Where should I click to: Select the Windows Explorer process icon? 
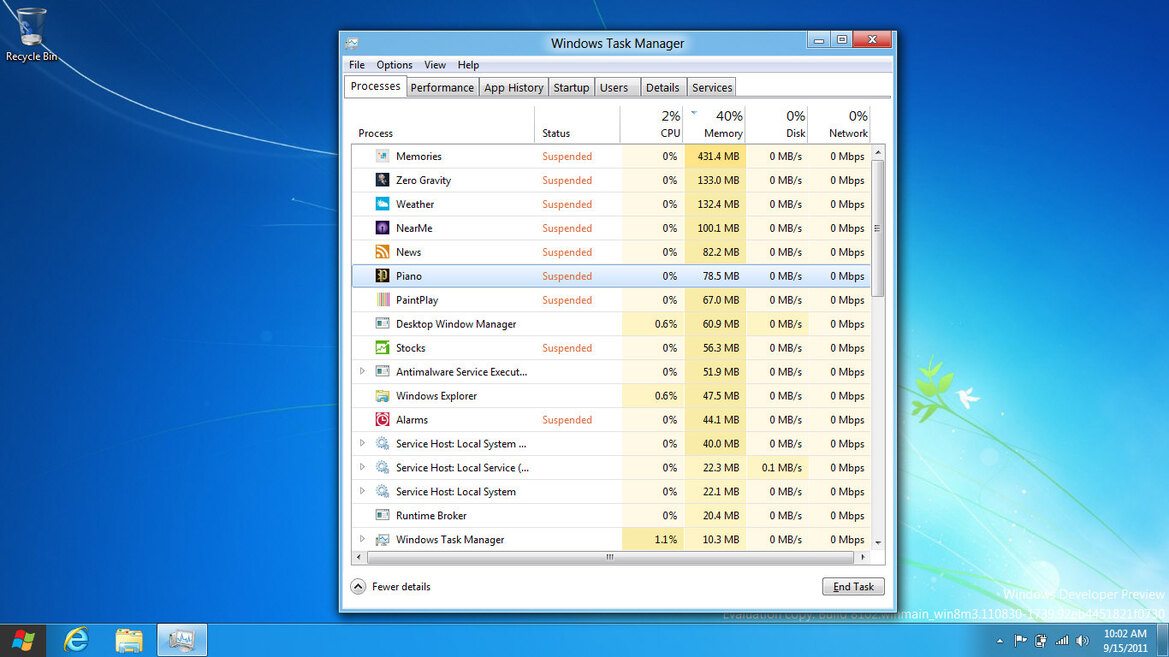(x=382, y=395)
